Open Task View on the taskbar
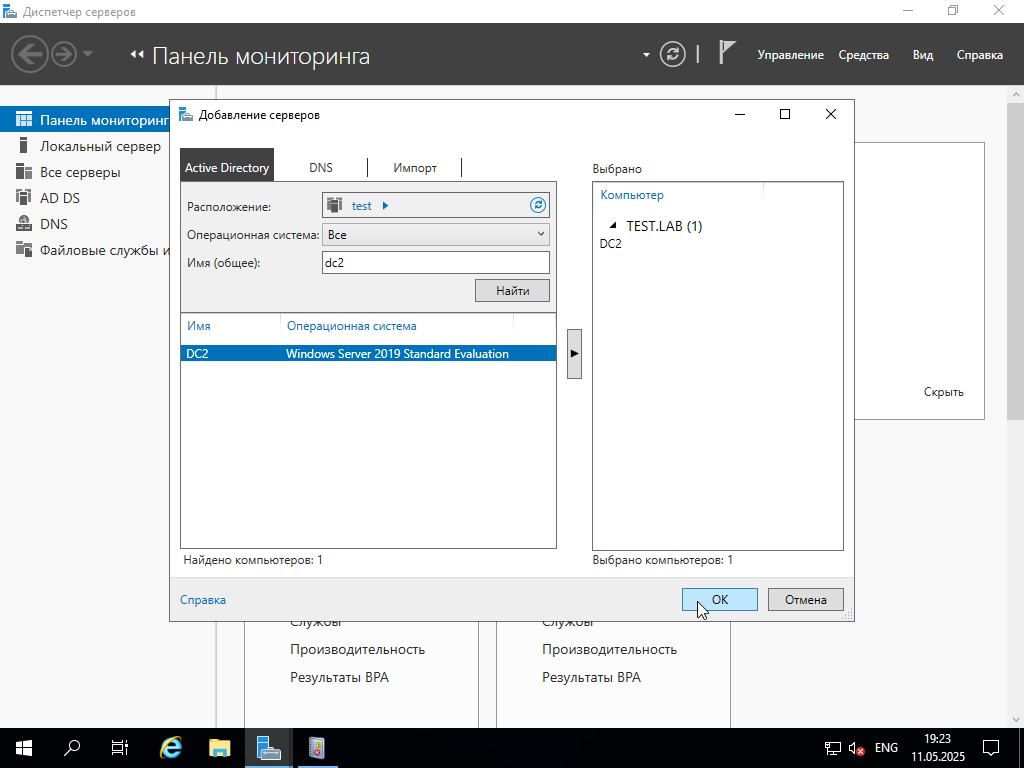This screenshot has height=768, width=1024. coord(120,748)
